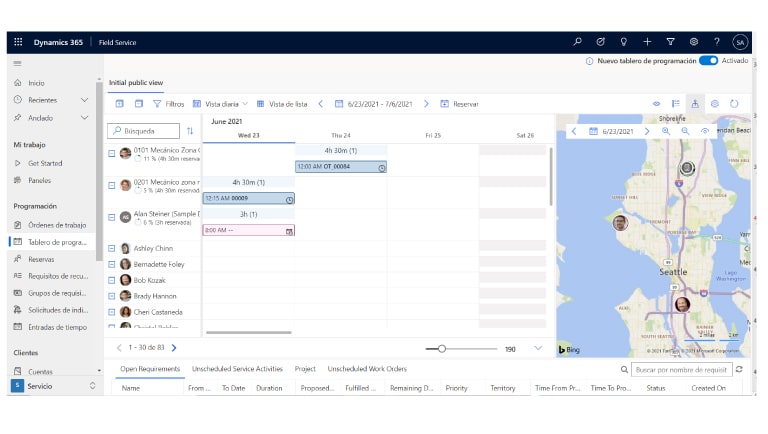The image size is (768, 434).
Task: Open the Dynamics 365 app launcher grid
Action: pos(18,42)
